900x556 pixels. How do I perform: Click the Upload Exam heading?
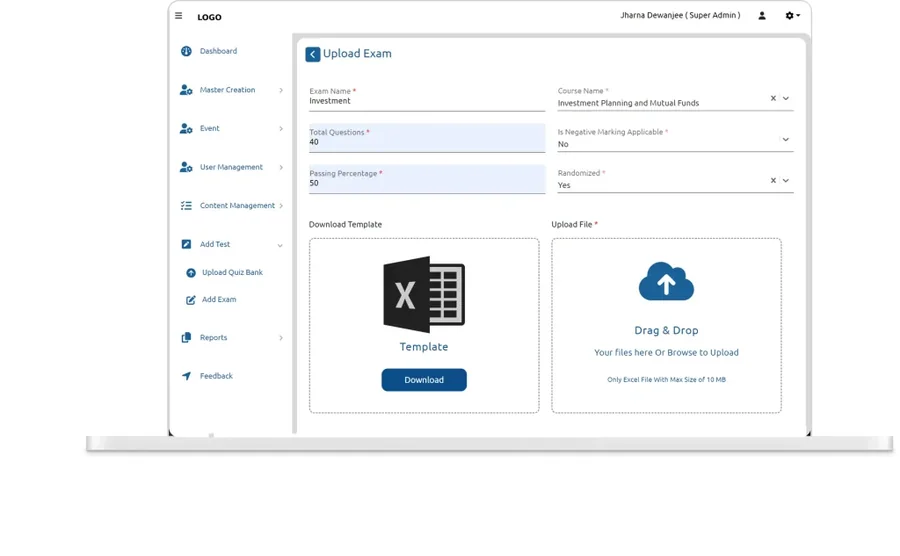tap(357, 54)
